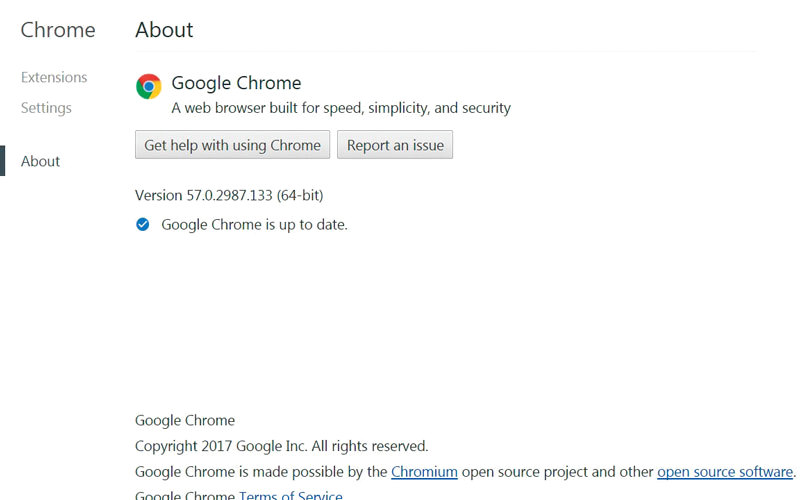
Task: Click the 'web browser built for speed' tagline
Action: pos(341,108)
